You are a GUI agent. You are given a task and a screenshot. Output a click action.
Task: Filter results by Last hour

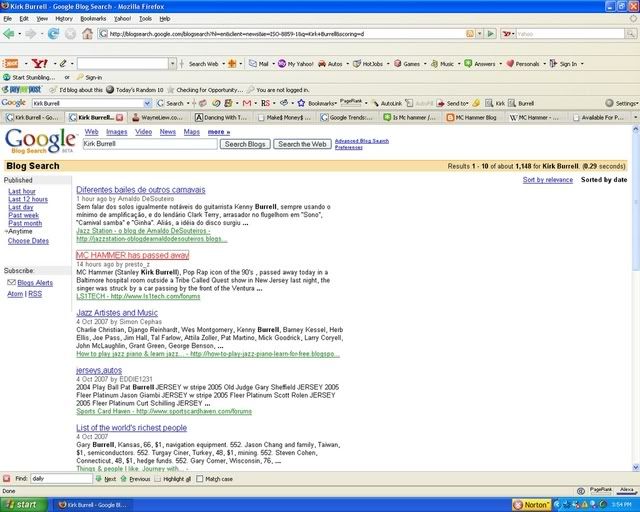tap(22, 191)
